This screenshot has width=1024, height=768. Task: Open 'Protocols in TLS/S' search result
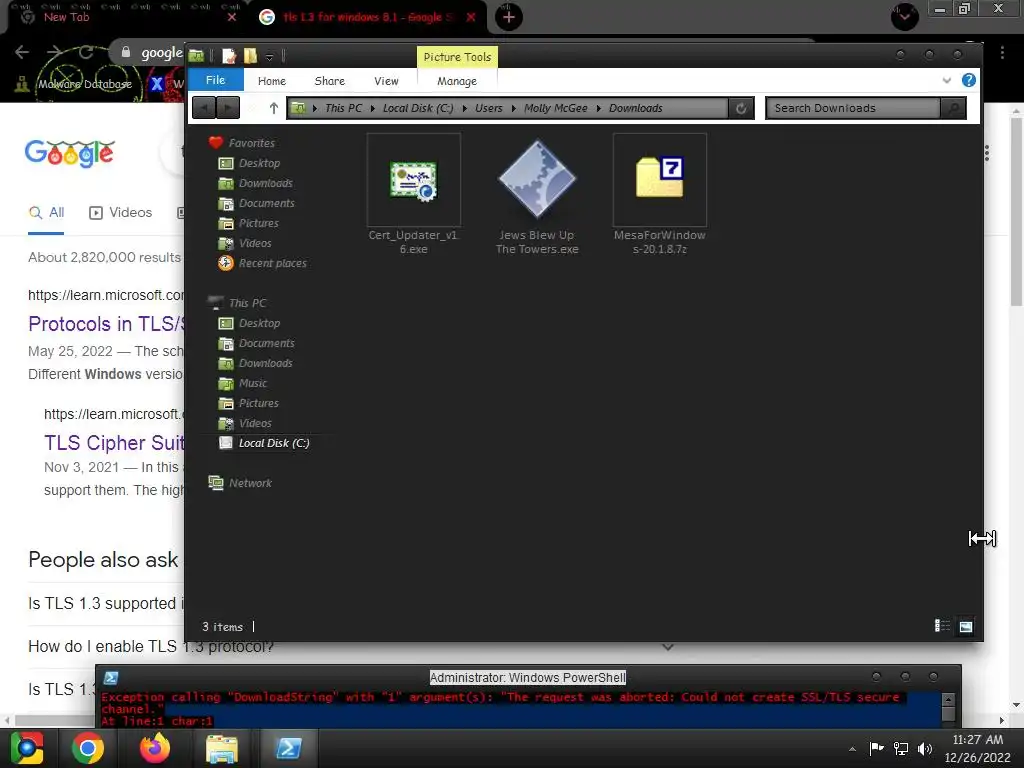point(106,324)
